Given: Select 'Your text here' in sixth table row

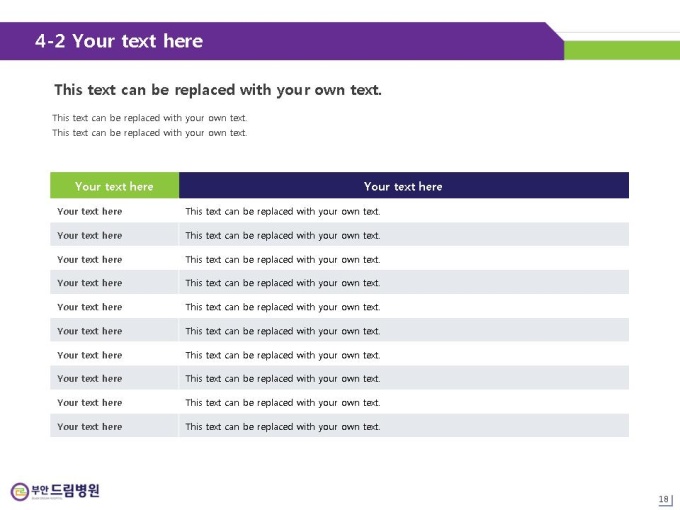Looking at the screenshot, I should pos(90,331).
